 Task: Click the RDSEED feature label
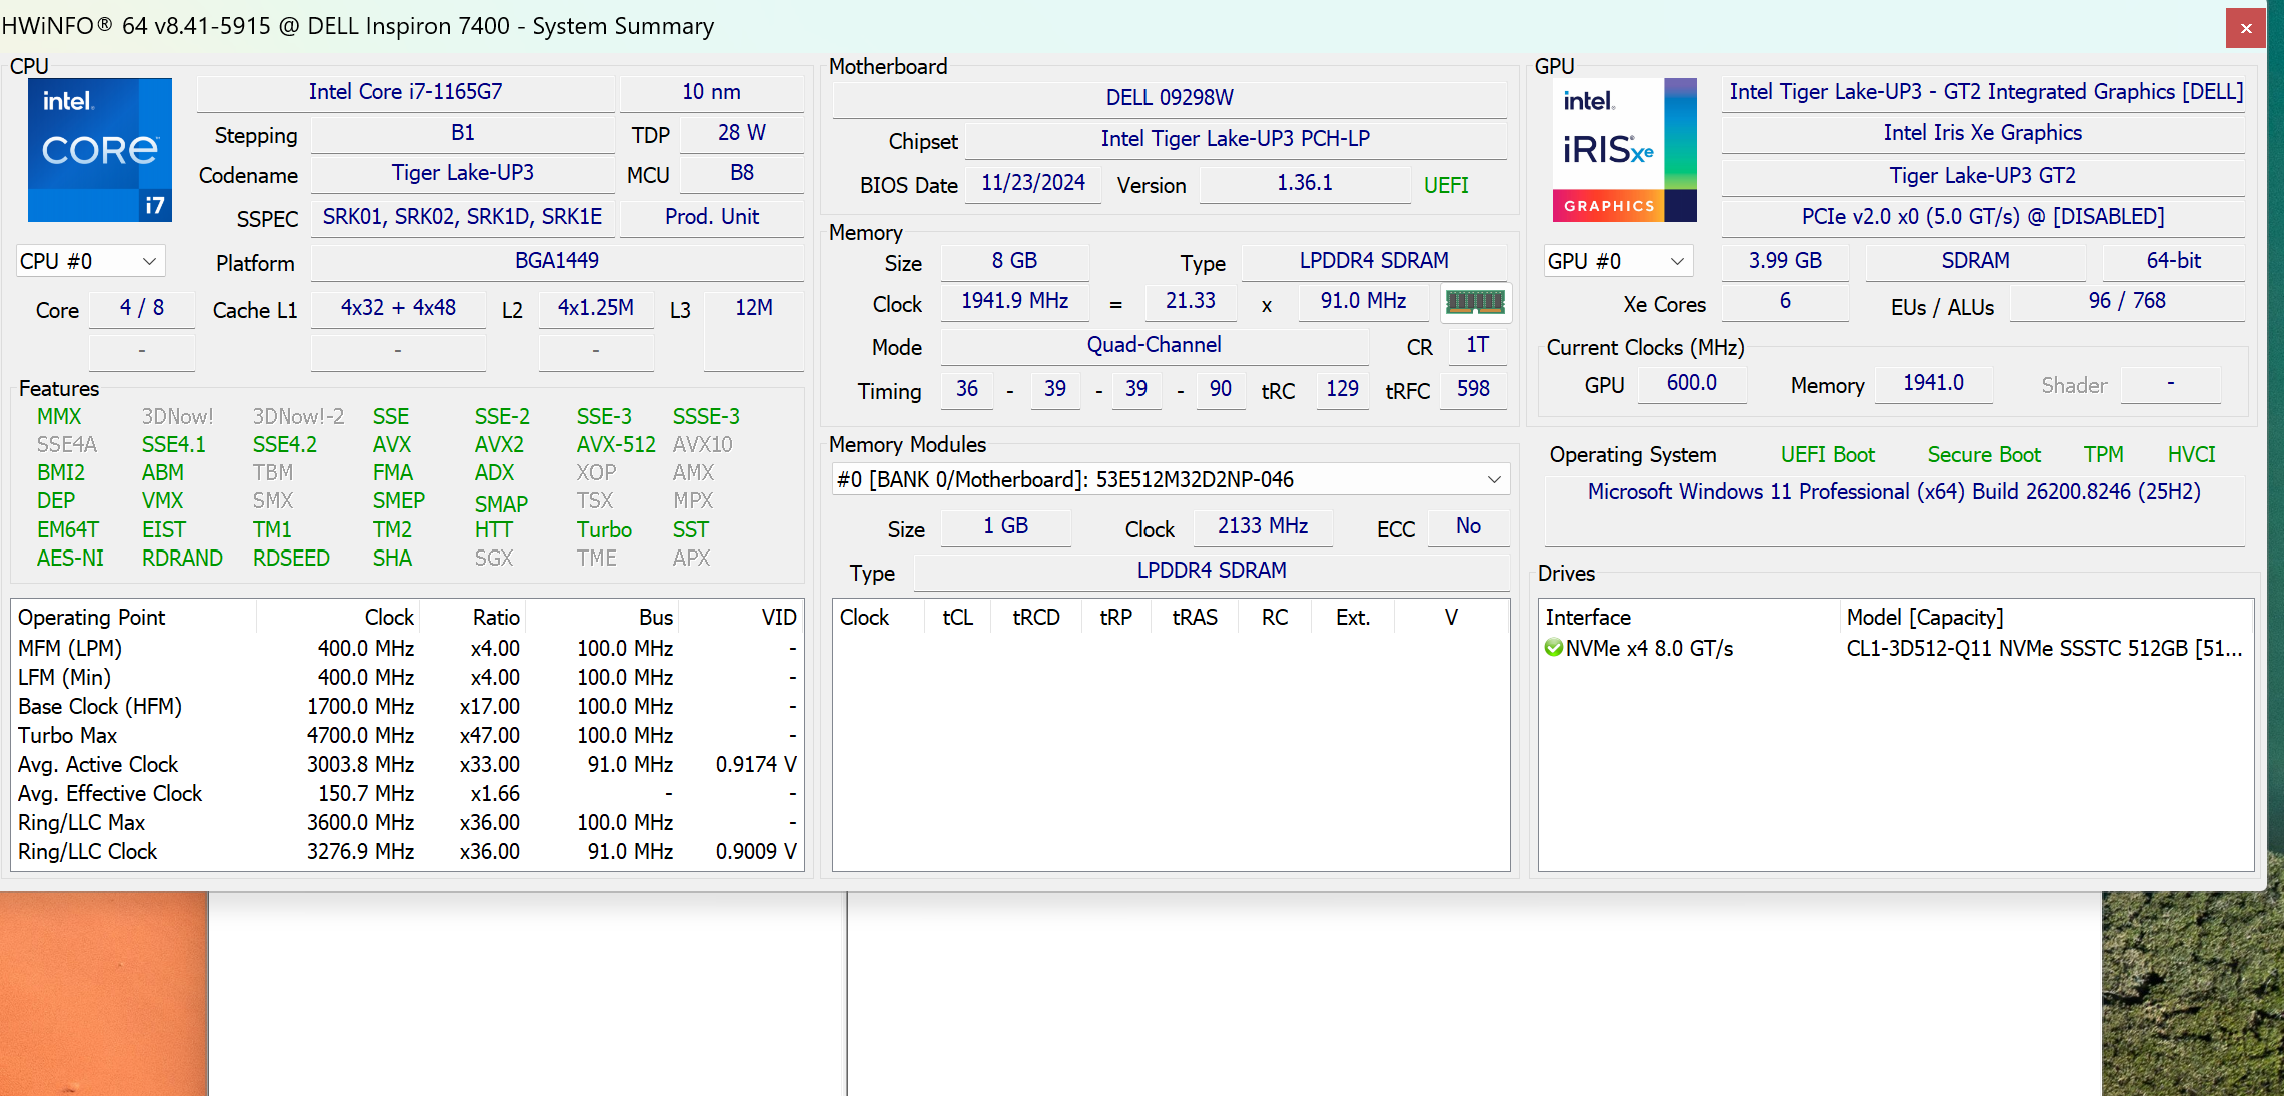pyautogui.click(x=291, y=558)
